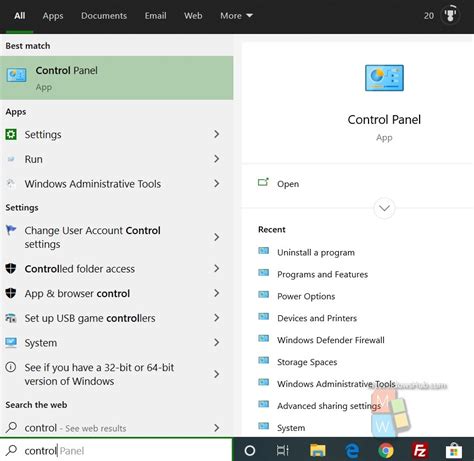The width and height of the screenshot is (474, 461).
Task: Click the info icon beside 32-bit or 64-bit
Action: click(x=11, y=367)
